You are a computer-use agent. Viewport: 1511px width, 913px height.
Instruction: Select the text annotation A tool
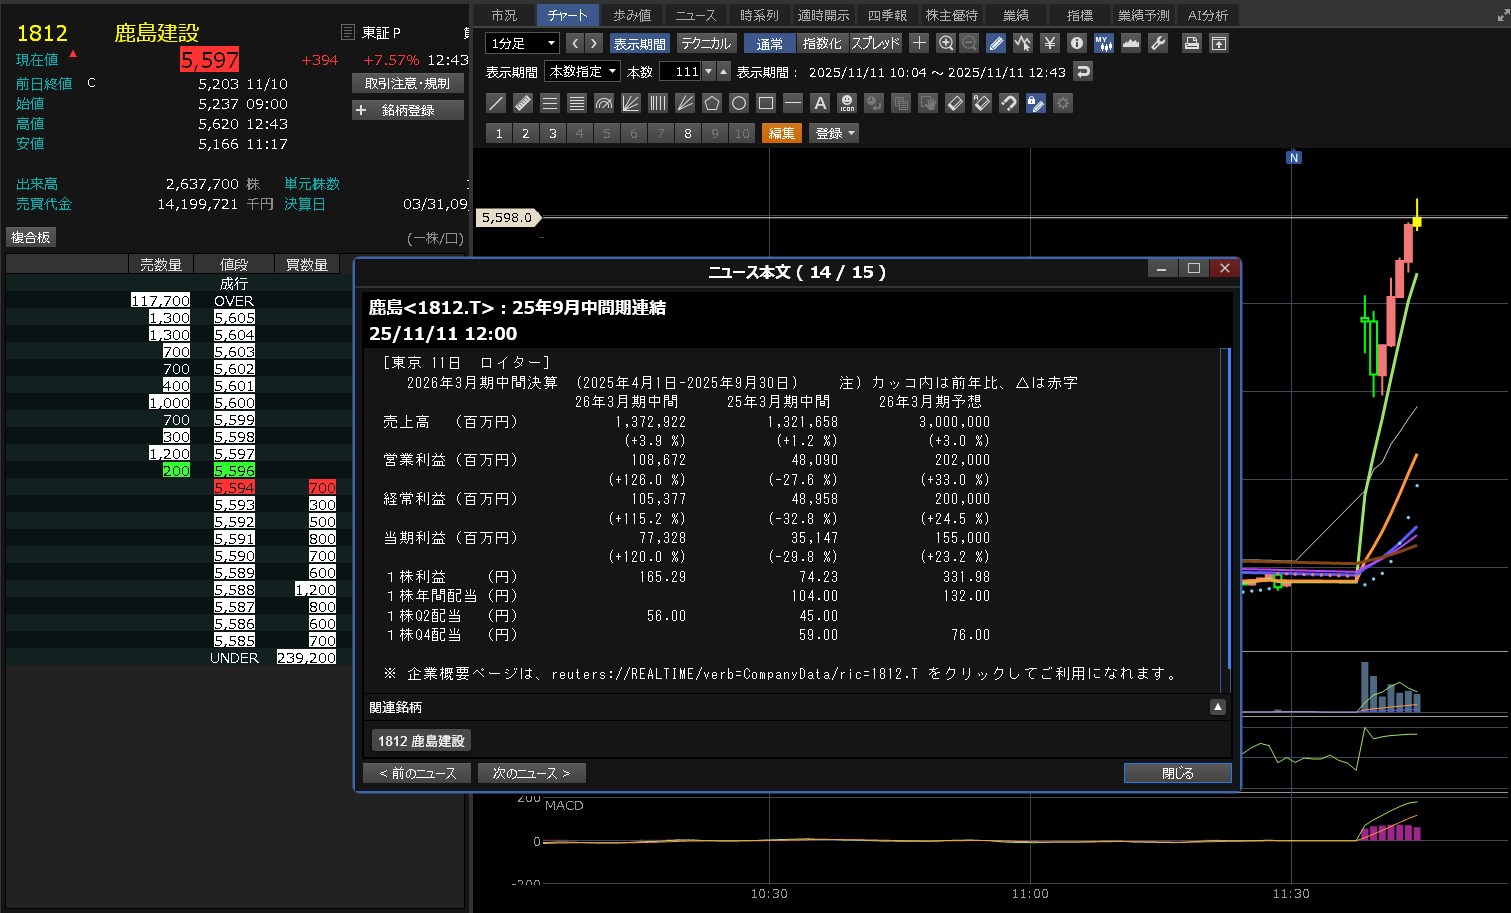(x=820, y=103)
